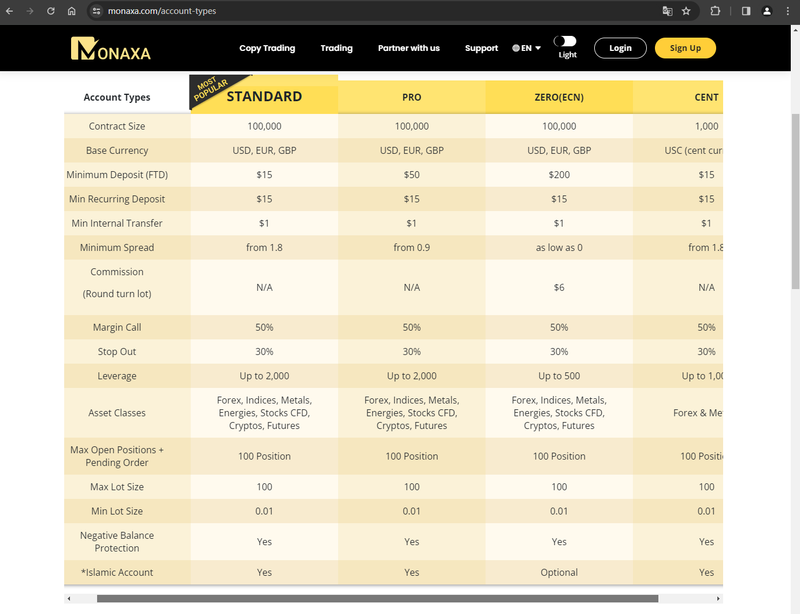This screenshot has height=614, width=800.
Task: Click the Min Internal Transfer label
Action: (x=117, y=223)
